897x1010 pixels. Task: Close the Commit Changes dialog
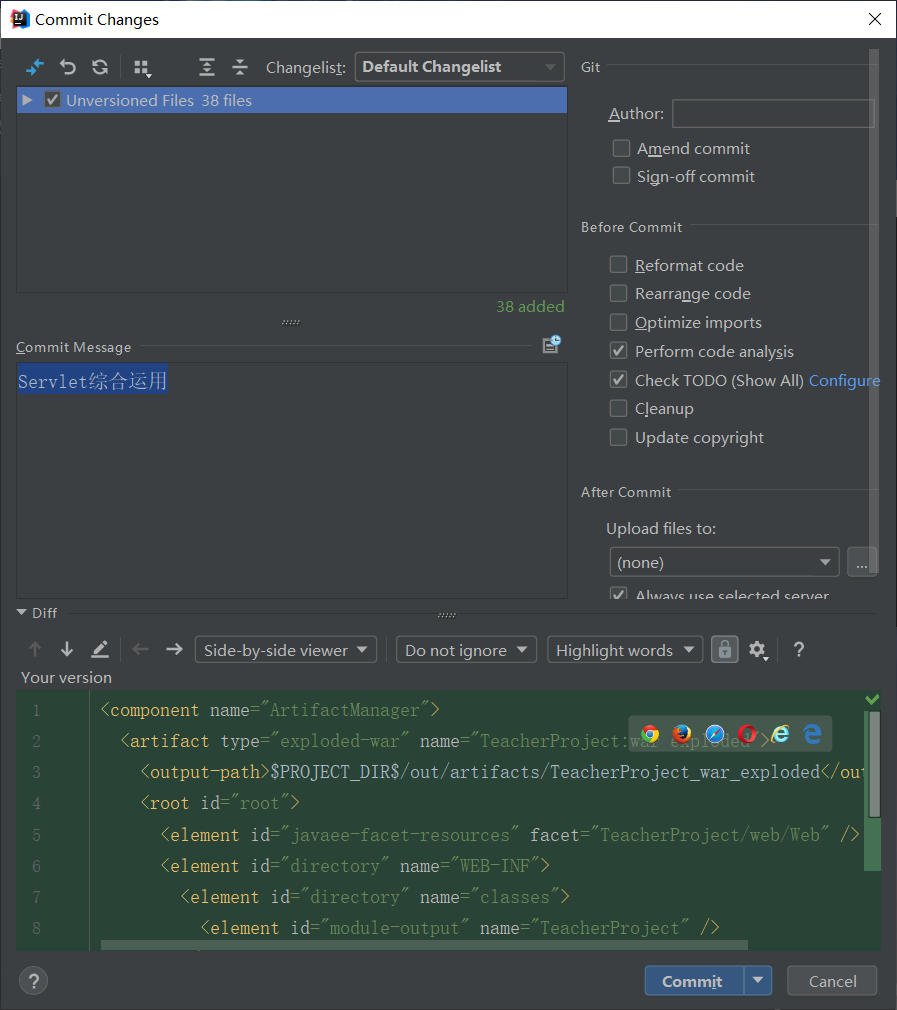(x=874, y=19)
